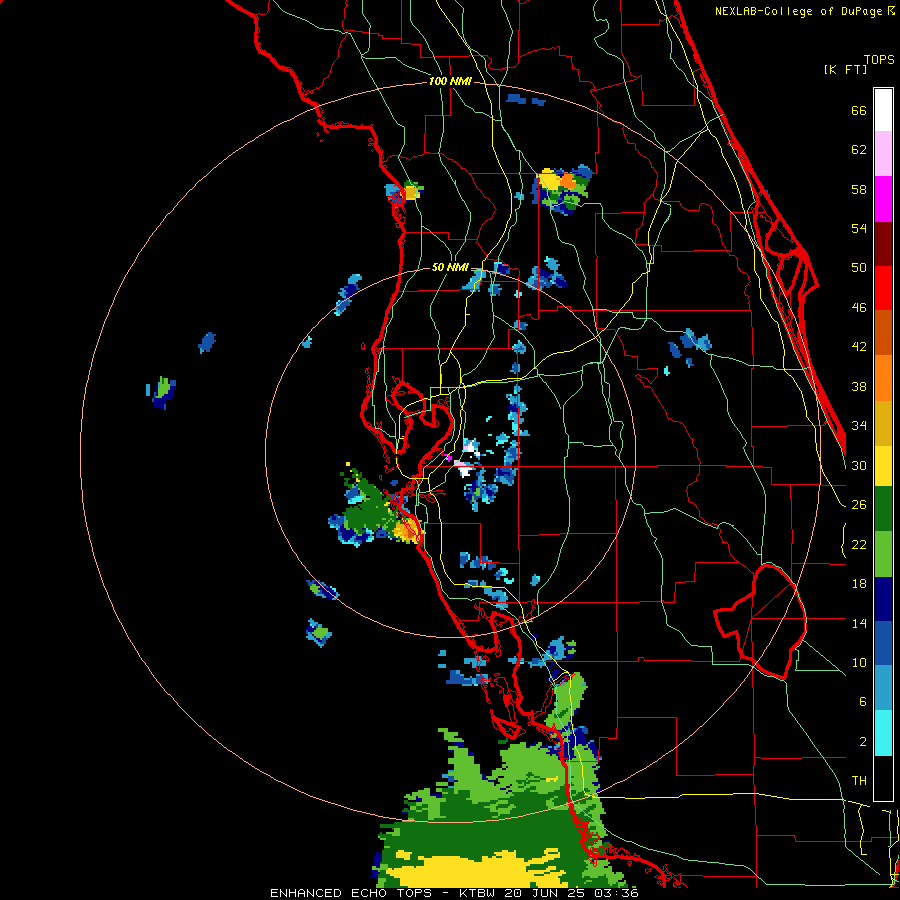Click the navy legend band above 18
Viewport: 900px width, 900px height.
tap(883, 599)
